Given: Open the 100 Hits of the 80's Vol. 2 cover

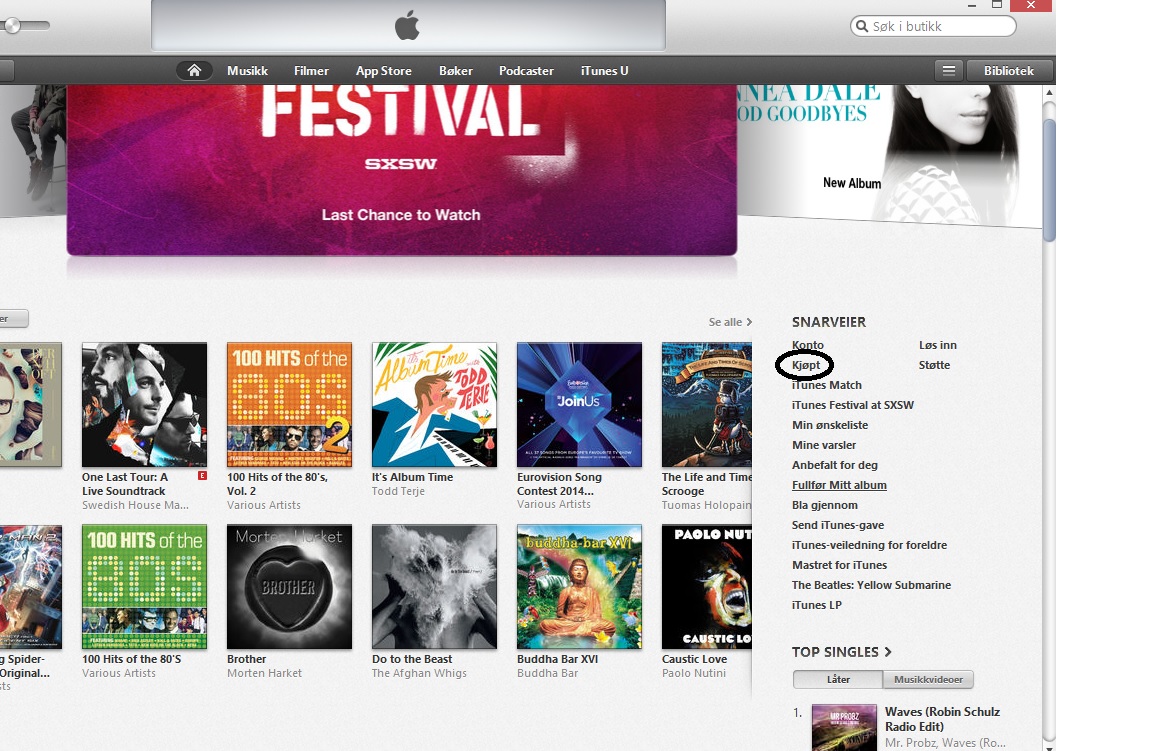Looking at the screenshot, I should click(x=289, y=404).
